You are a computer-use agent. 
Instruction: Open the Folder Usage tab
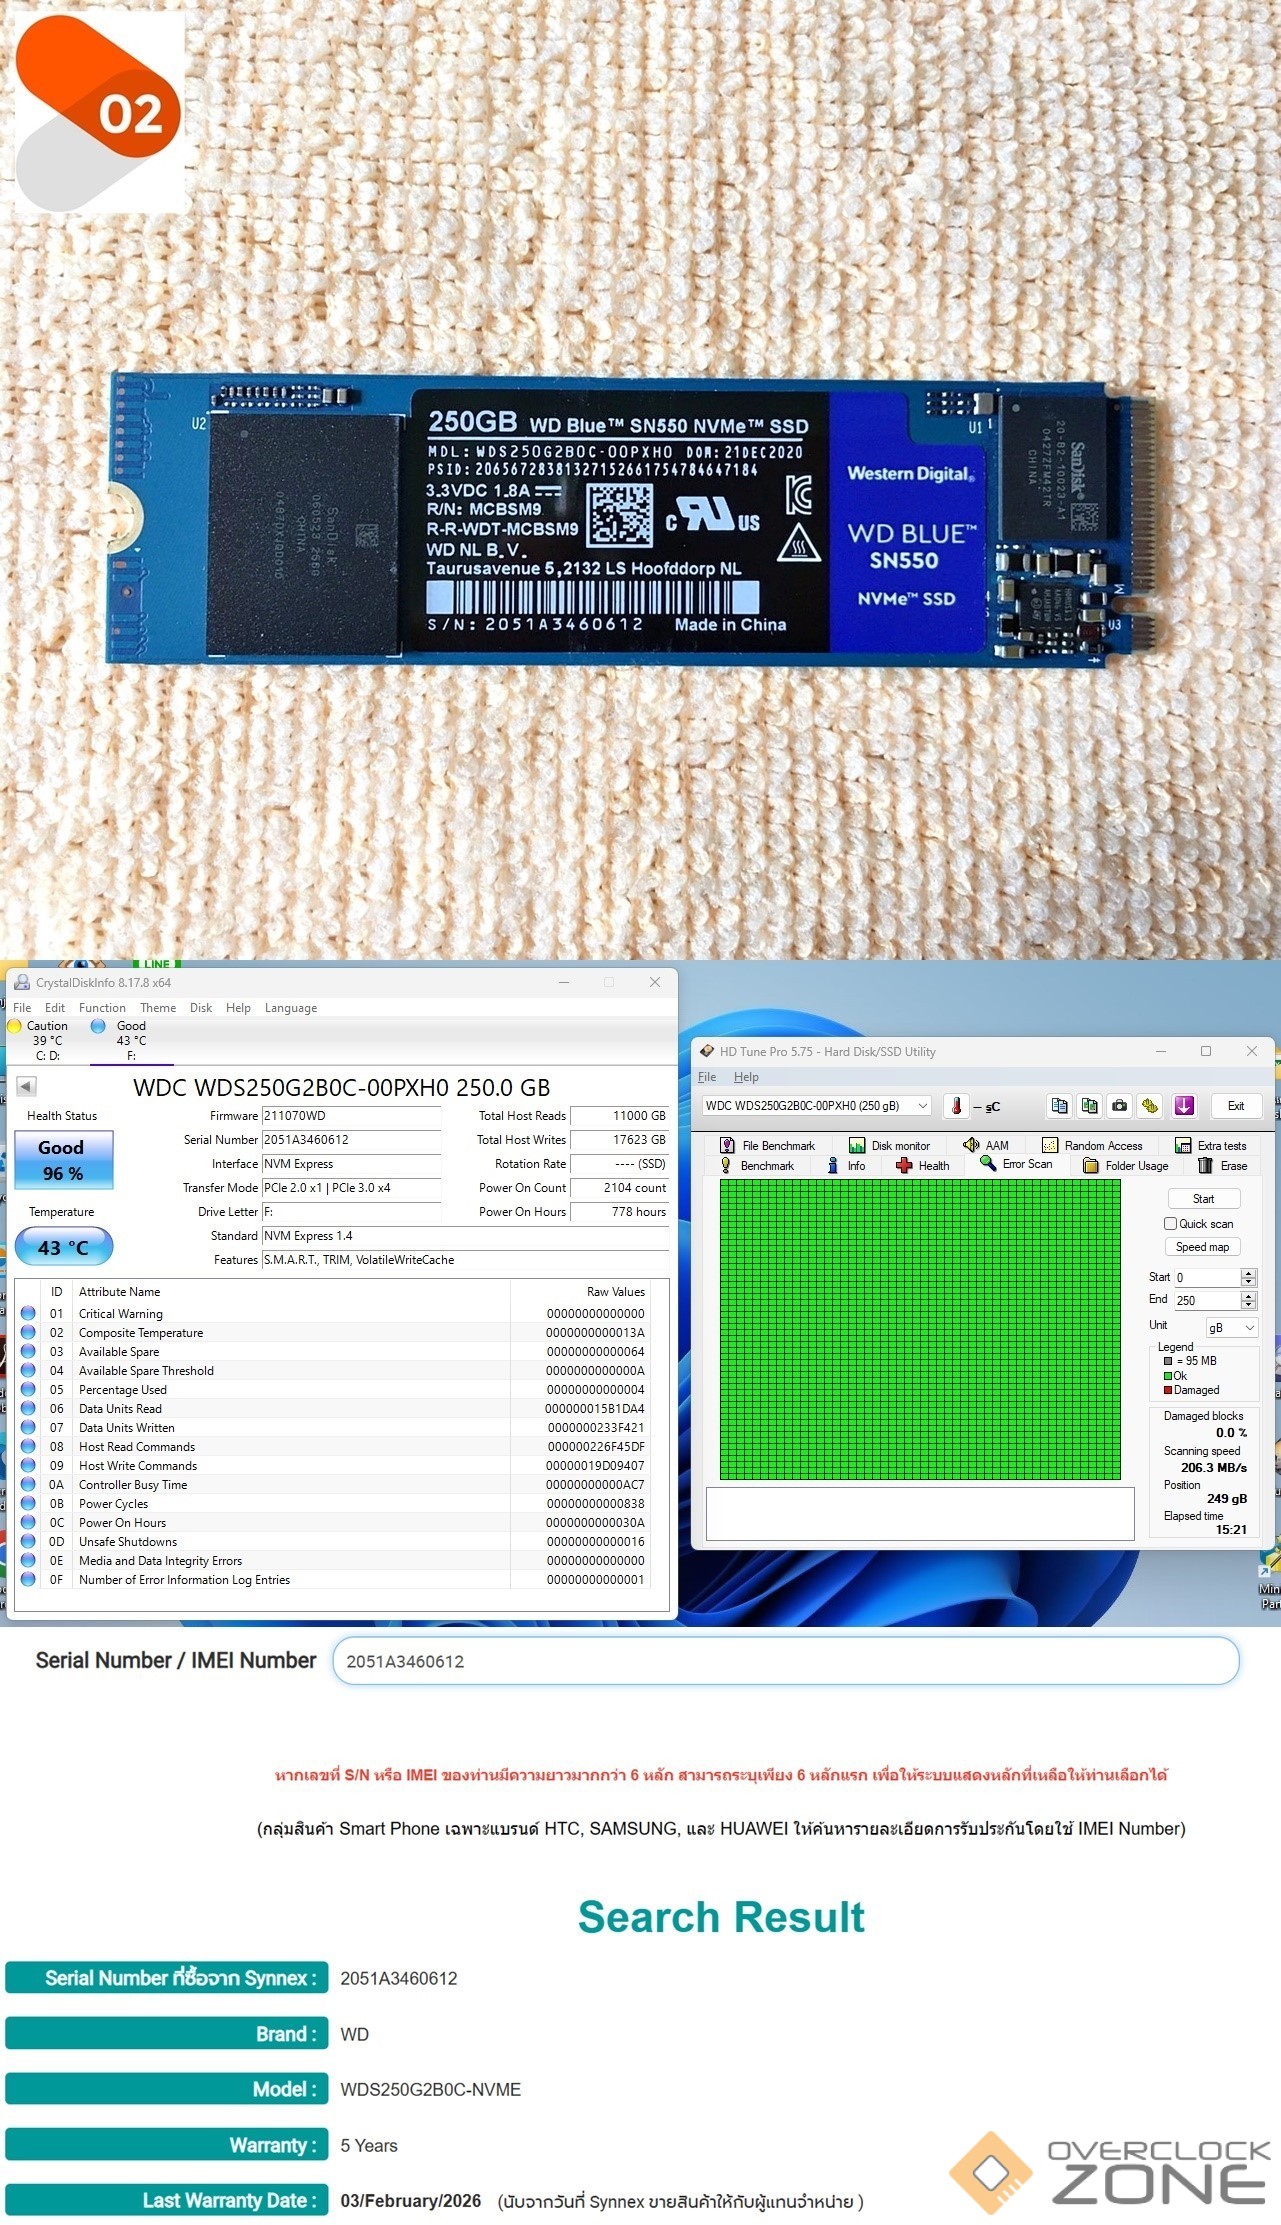click(1126, 1166)
